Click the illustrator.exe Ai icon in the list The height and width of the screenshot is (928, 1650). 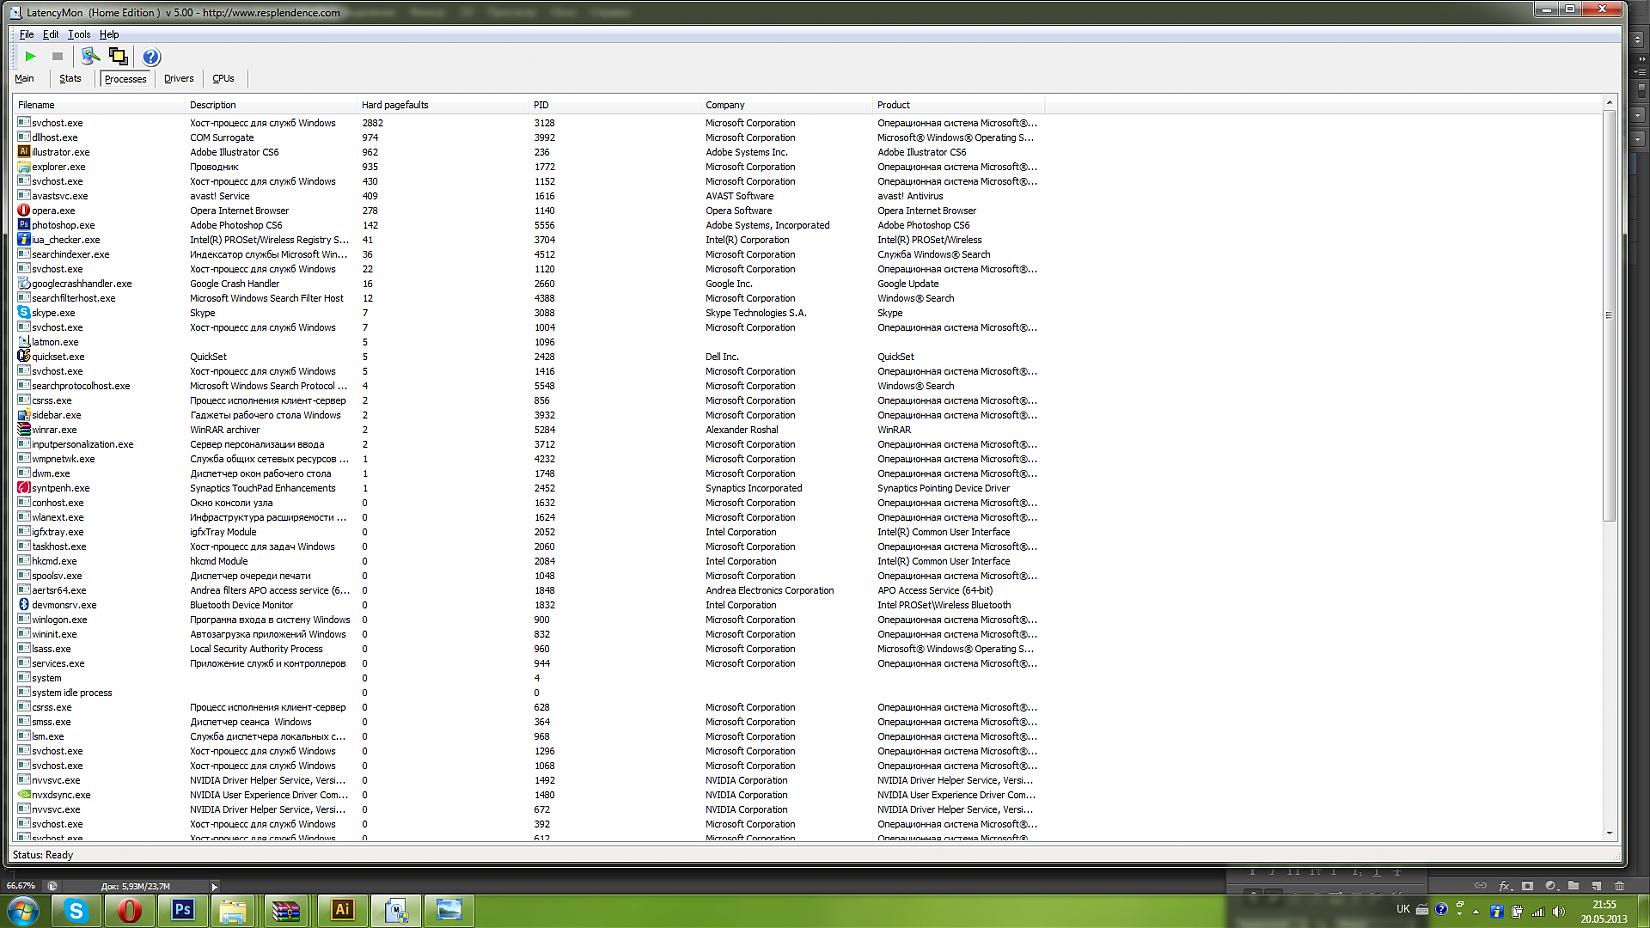tap(24, 152)
